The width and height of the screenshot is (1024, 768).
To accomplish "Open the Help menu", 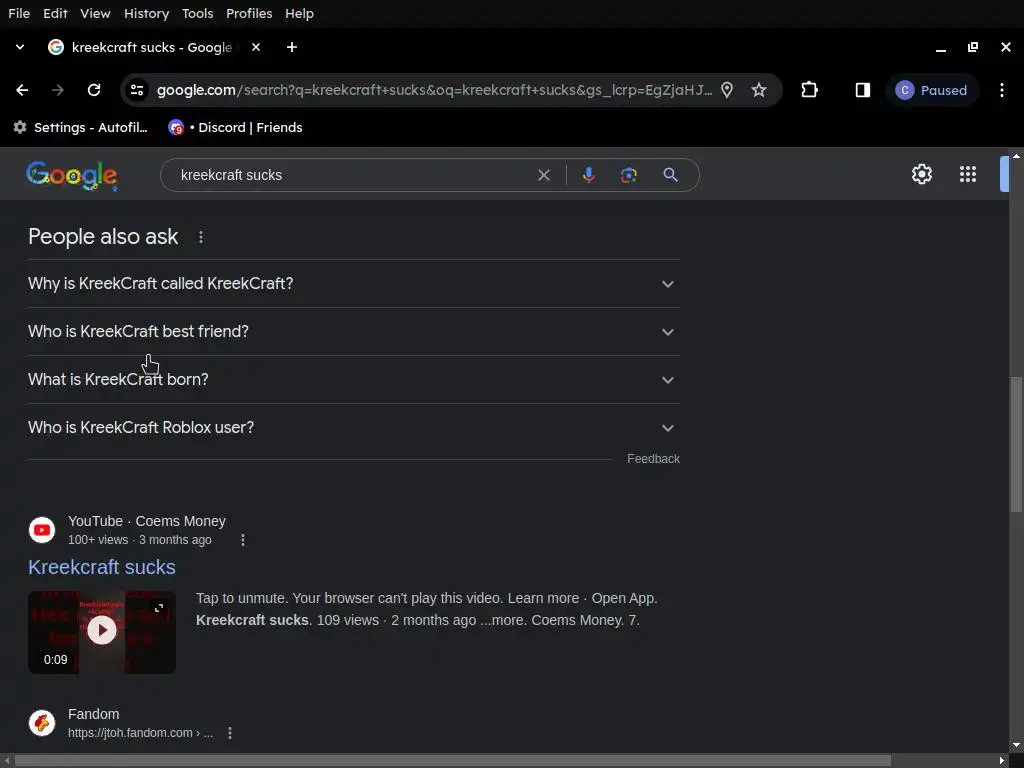I will pyautogui.click(x=299, y=13).
